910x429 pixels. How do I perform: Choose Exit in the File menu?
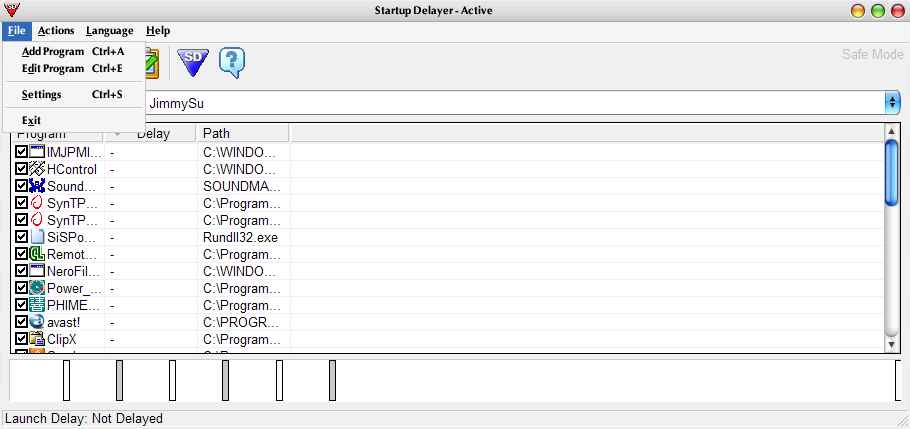point(73,120)
